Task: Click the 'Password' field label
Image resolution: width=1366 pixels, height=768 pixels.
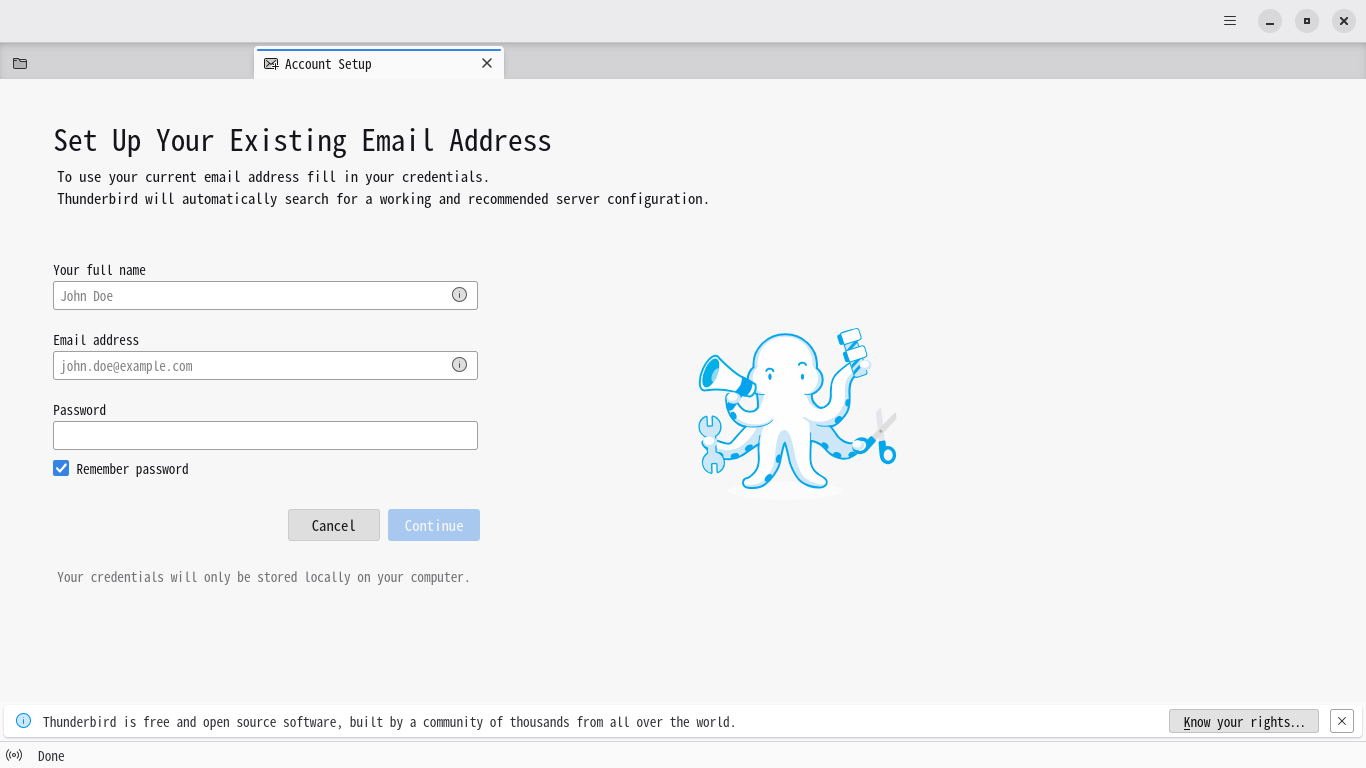Action: click(x=79, y=410)
